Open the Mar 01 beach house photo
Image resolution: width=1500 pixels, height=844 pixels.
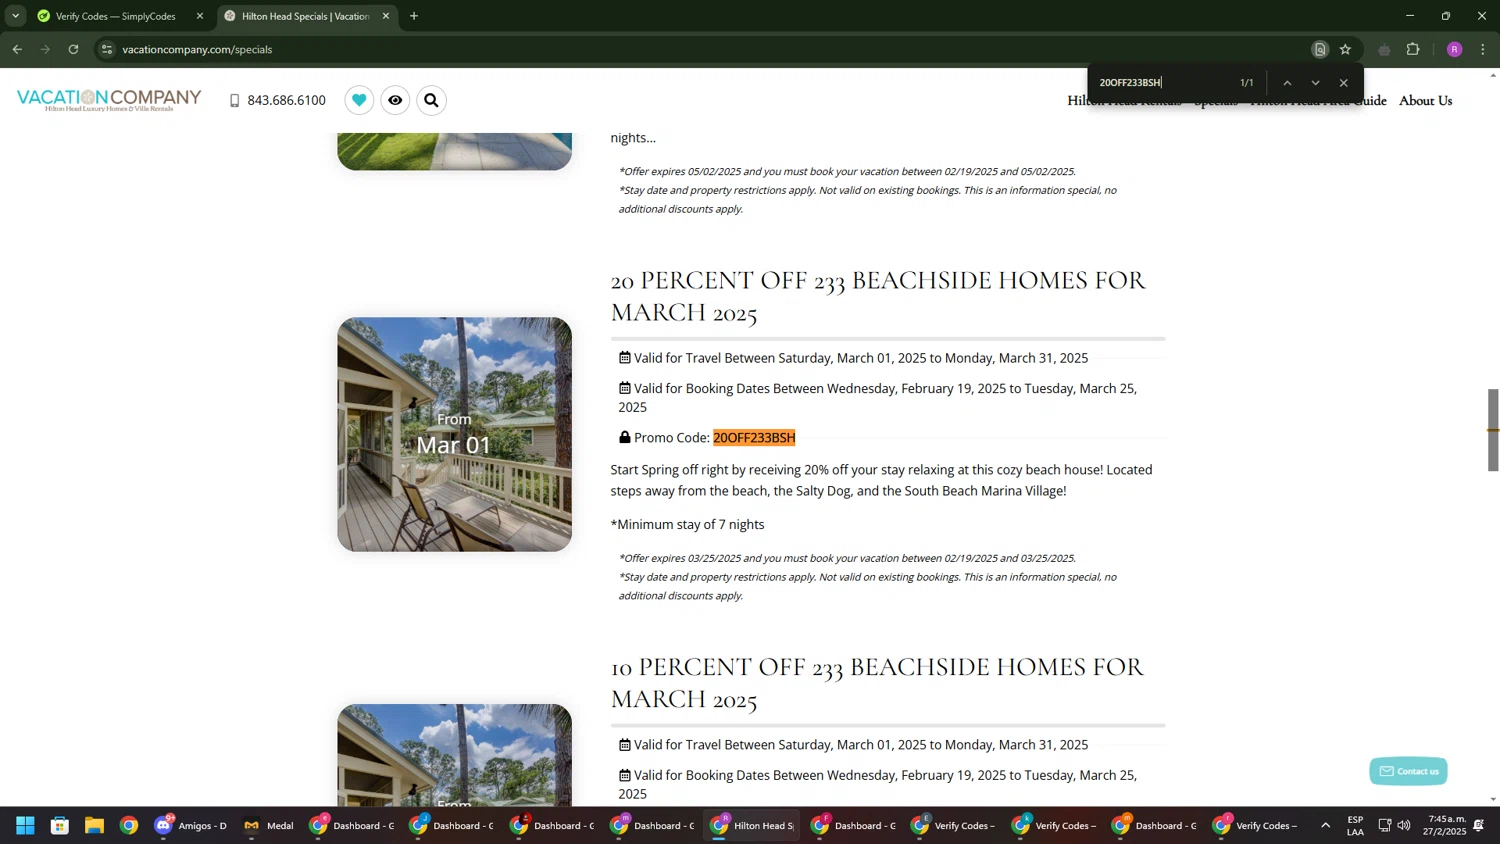(x=455, y=434)
